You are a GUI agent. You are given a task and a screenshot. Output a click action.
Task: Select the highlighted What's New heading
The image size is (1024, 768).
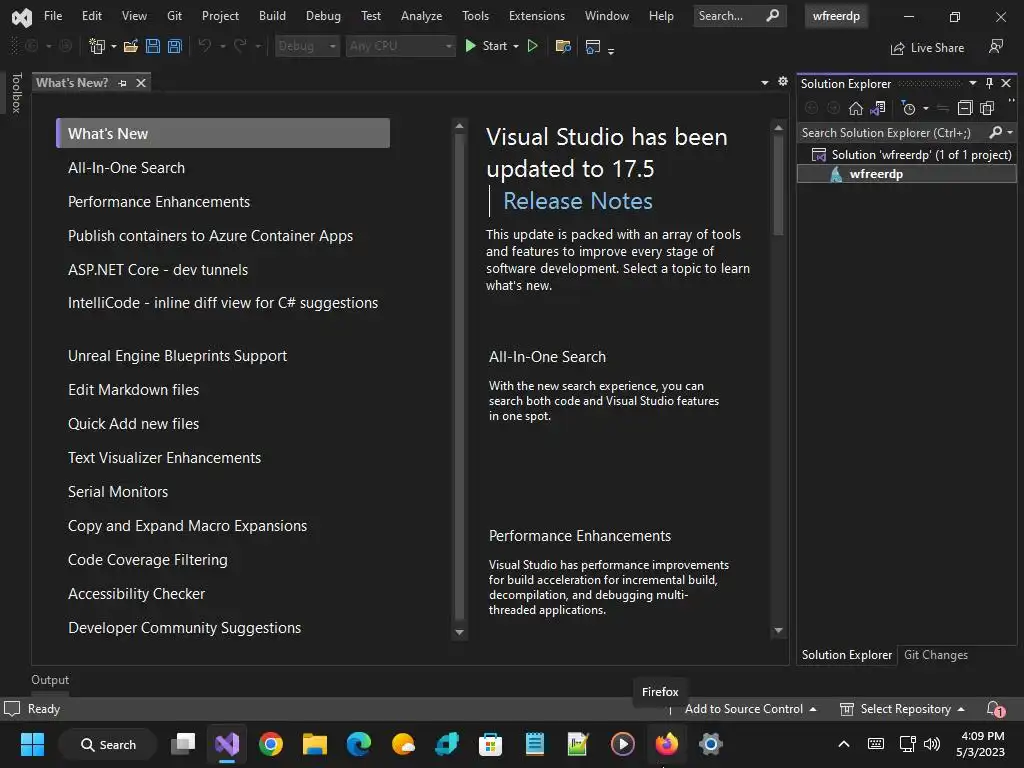point(223,133)
